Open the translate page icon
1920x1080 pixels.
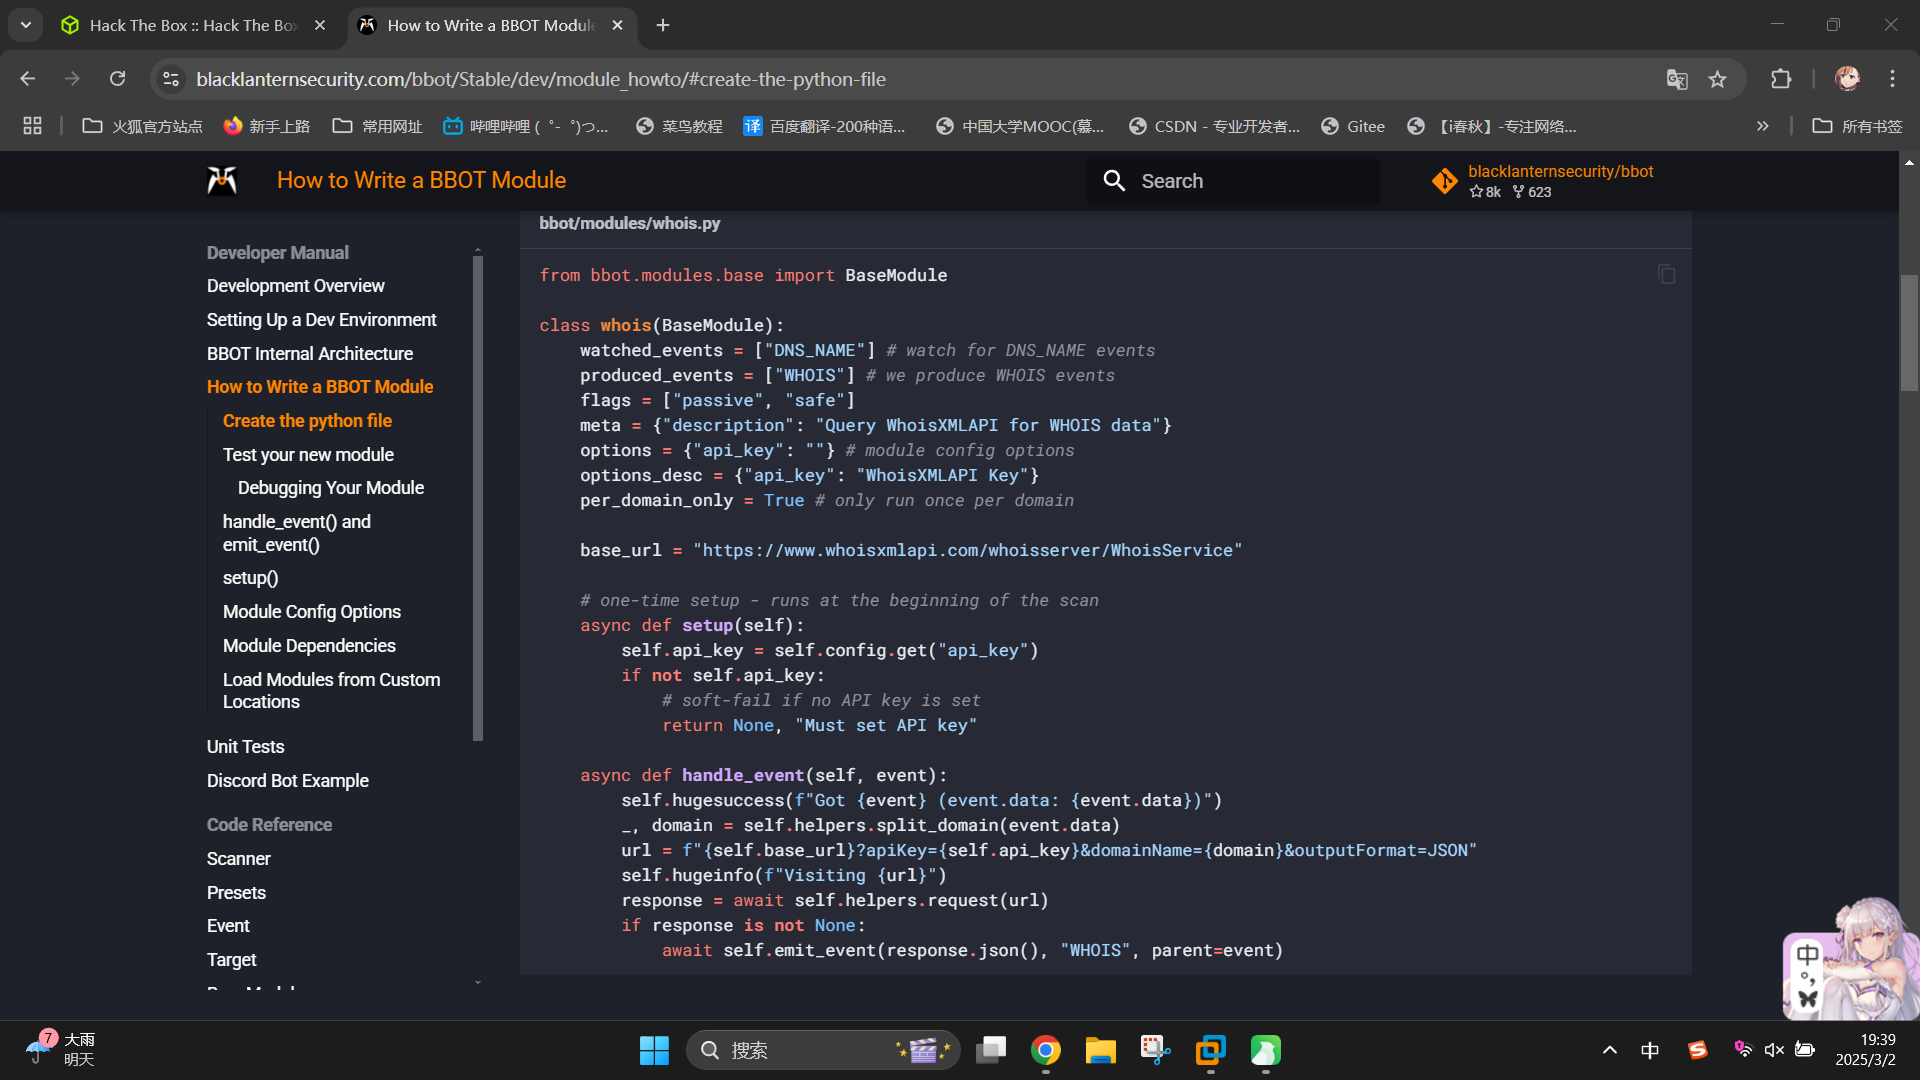(1677, 79)
